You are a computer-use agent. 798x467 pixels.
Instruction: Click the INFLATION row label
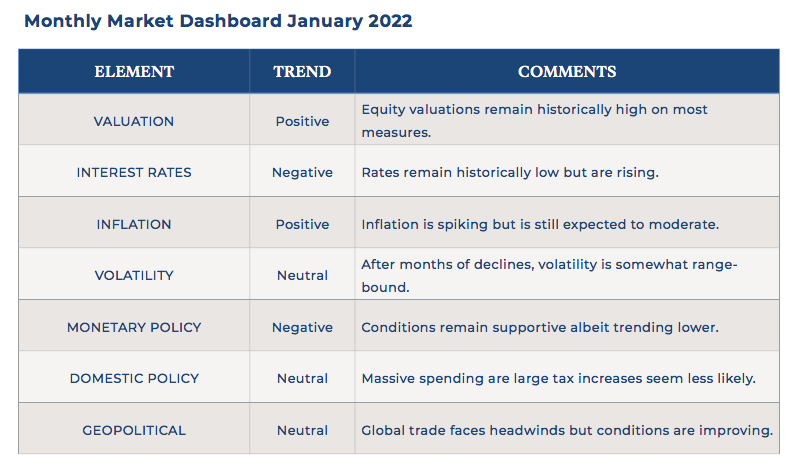134,225
